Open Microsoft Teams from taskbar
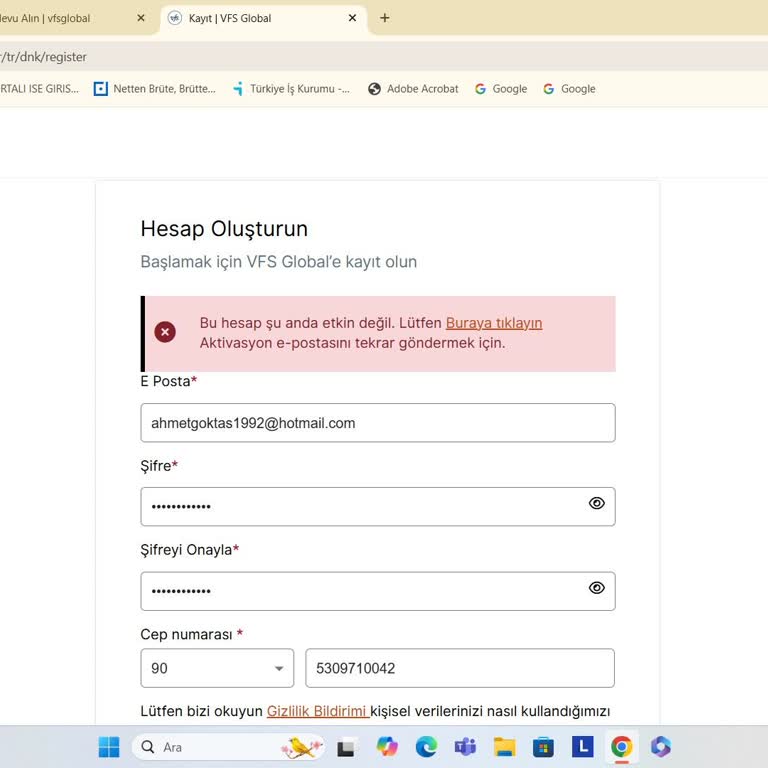Viewport: 768px width, 768px height. (x=465, y=747)
